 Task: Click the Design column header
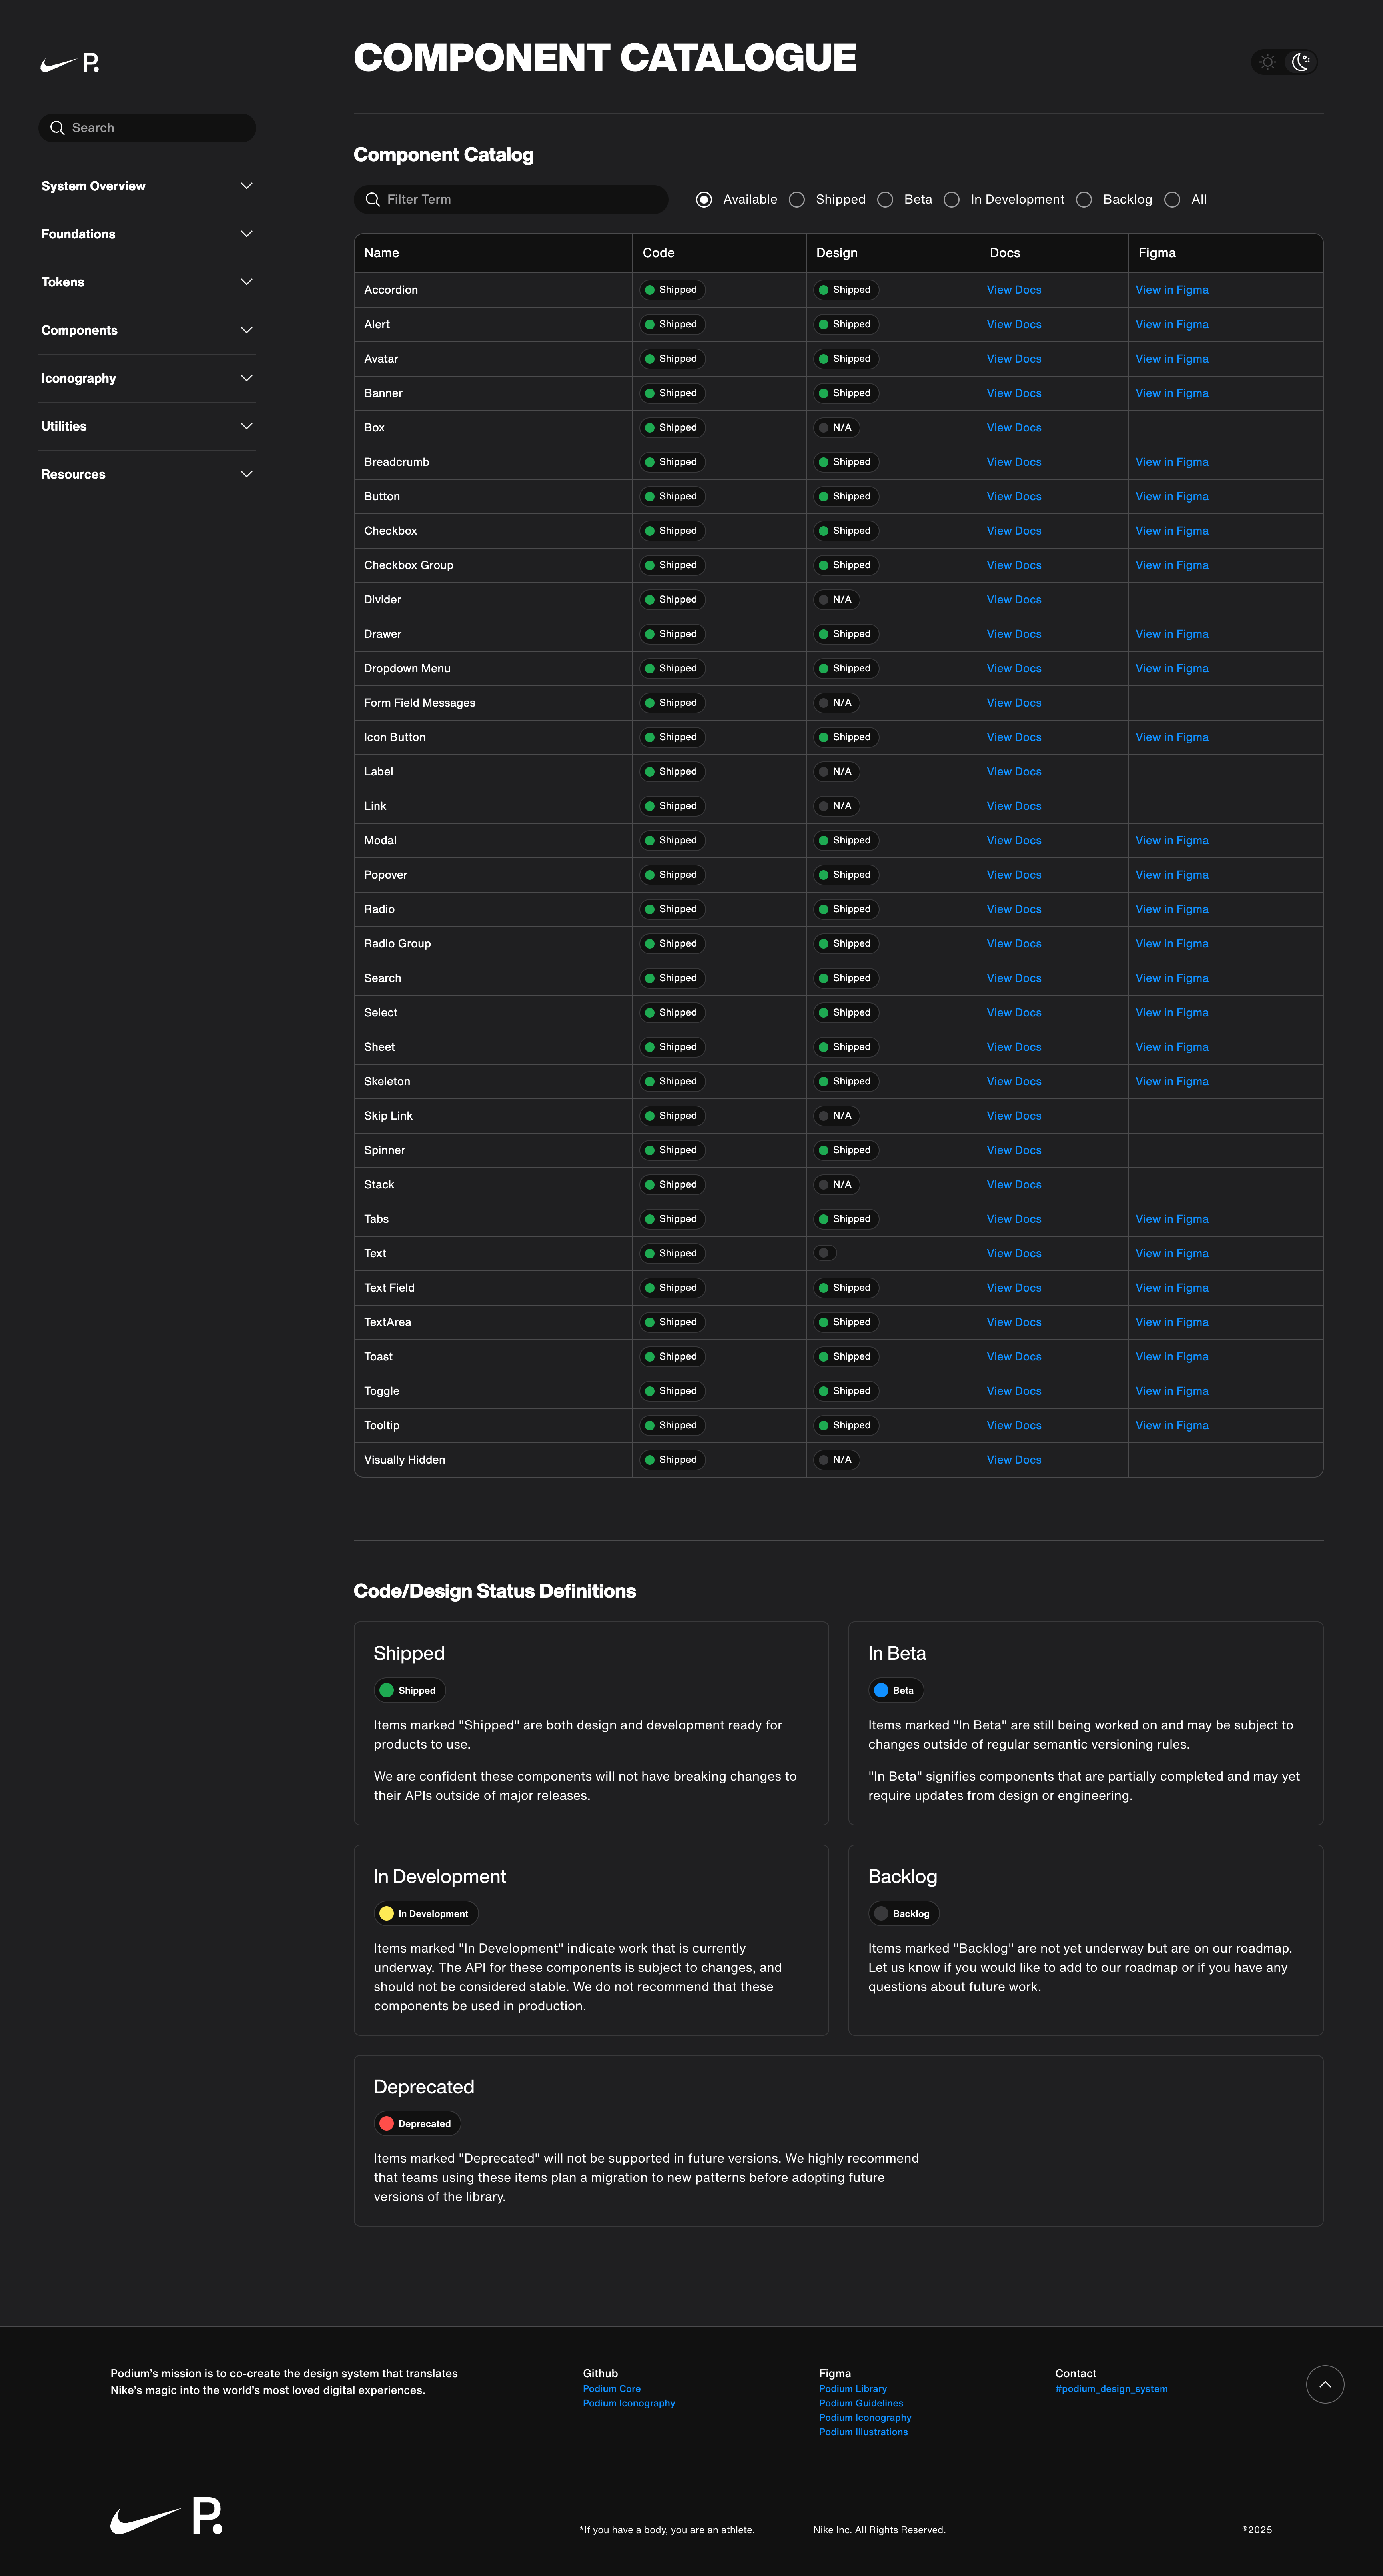click(893, 253)
